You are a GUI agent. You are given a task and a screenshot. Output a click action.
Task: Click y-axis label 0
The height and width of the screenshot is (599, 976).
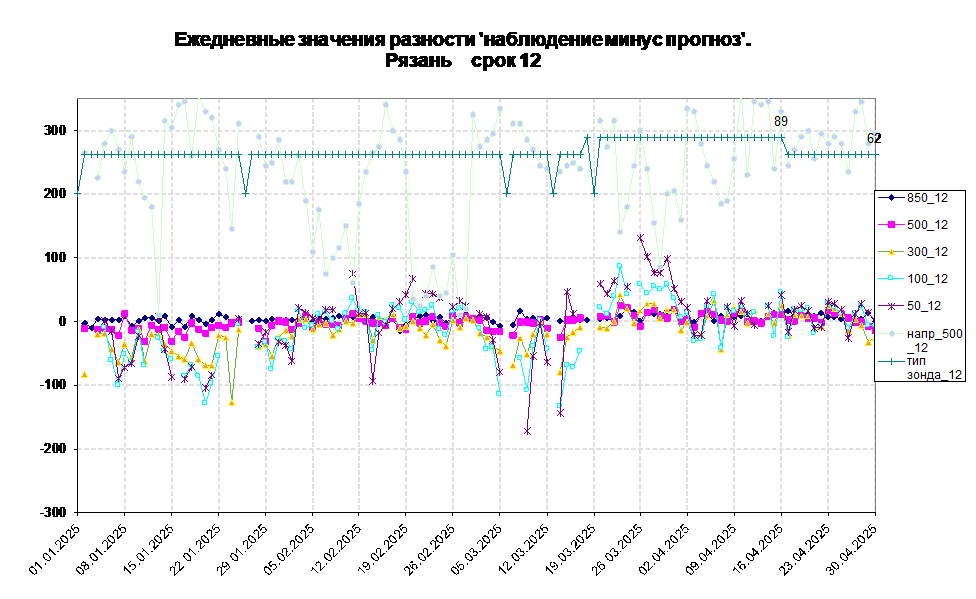click(x=62, y=321)
